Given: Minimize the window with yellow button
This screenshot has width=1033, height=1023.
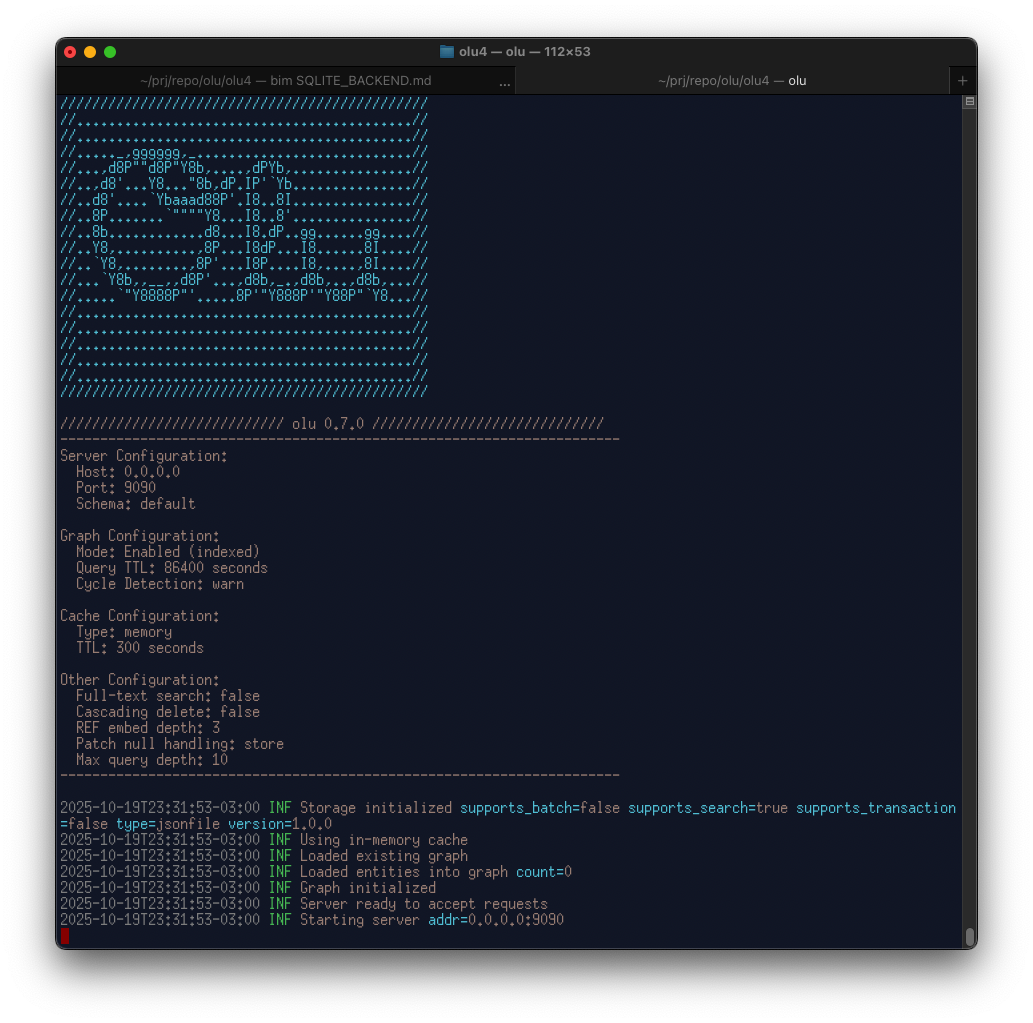Looking at the screenshot, I should pos(90,52).
